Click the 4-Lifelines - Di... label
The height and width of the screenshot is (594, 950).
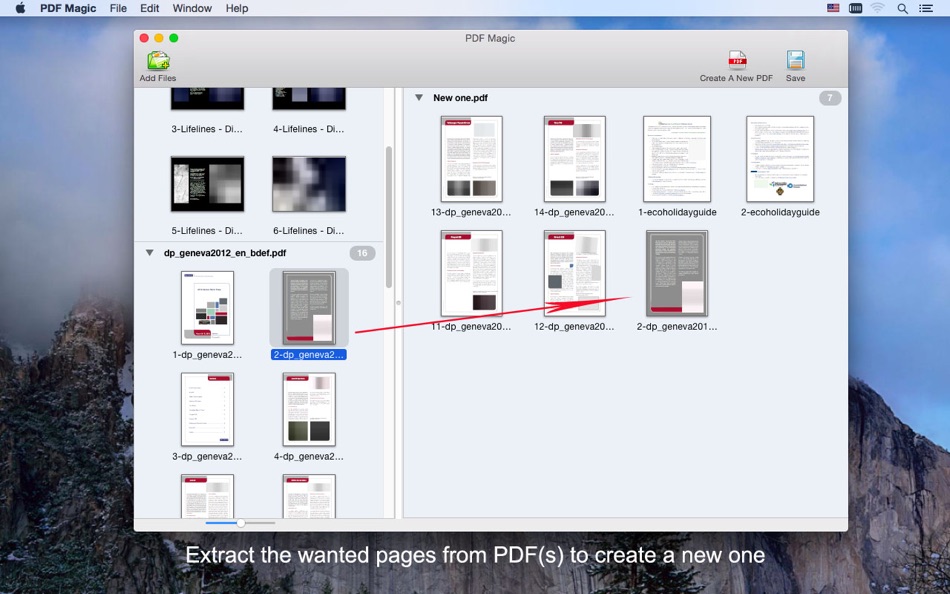308,129
